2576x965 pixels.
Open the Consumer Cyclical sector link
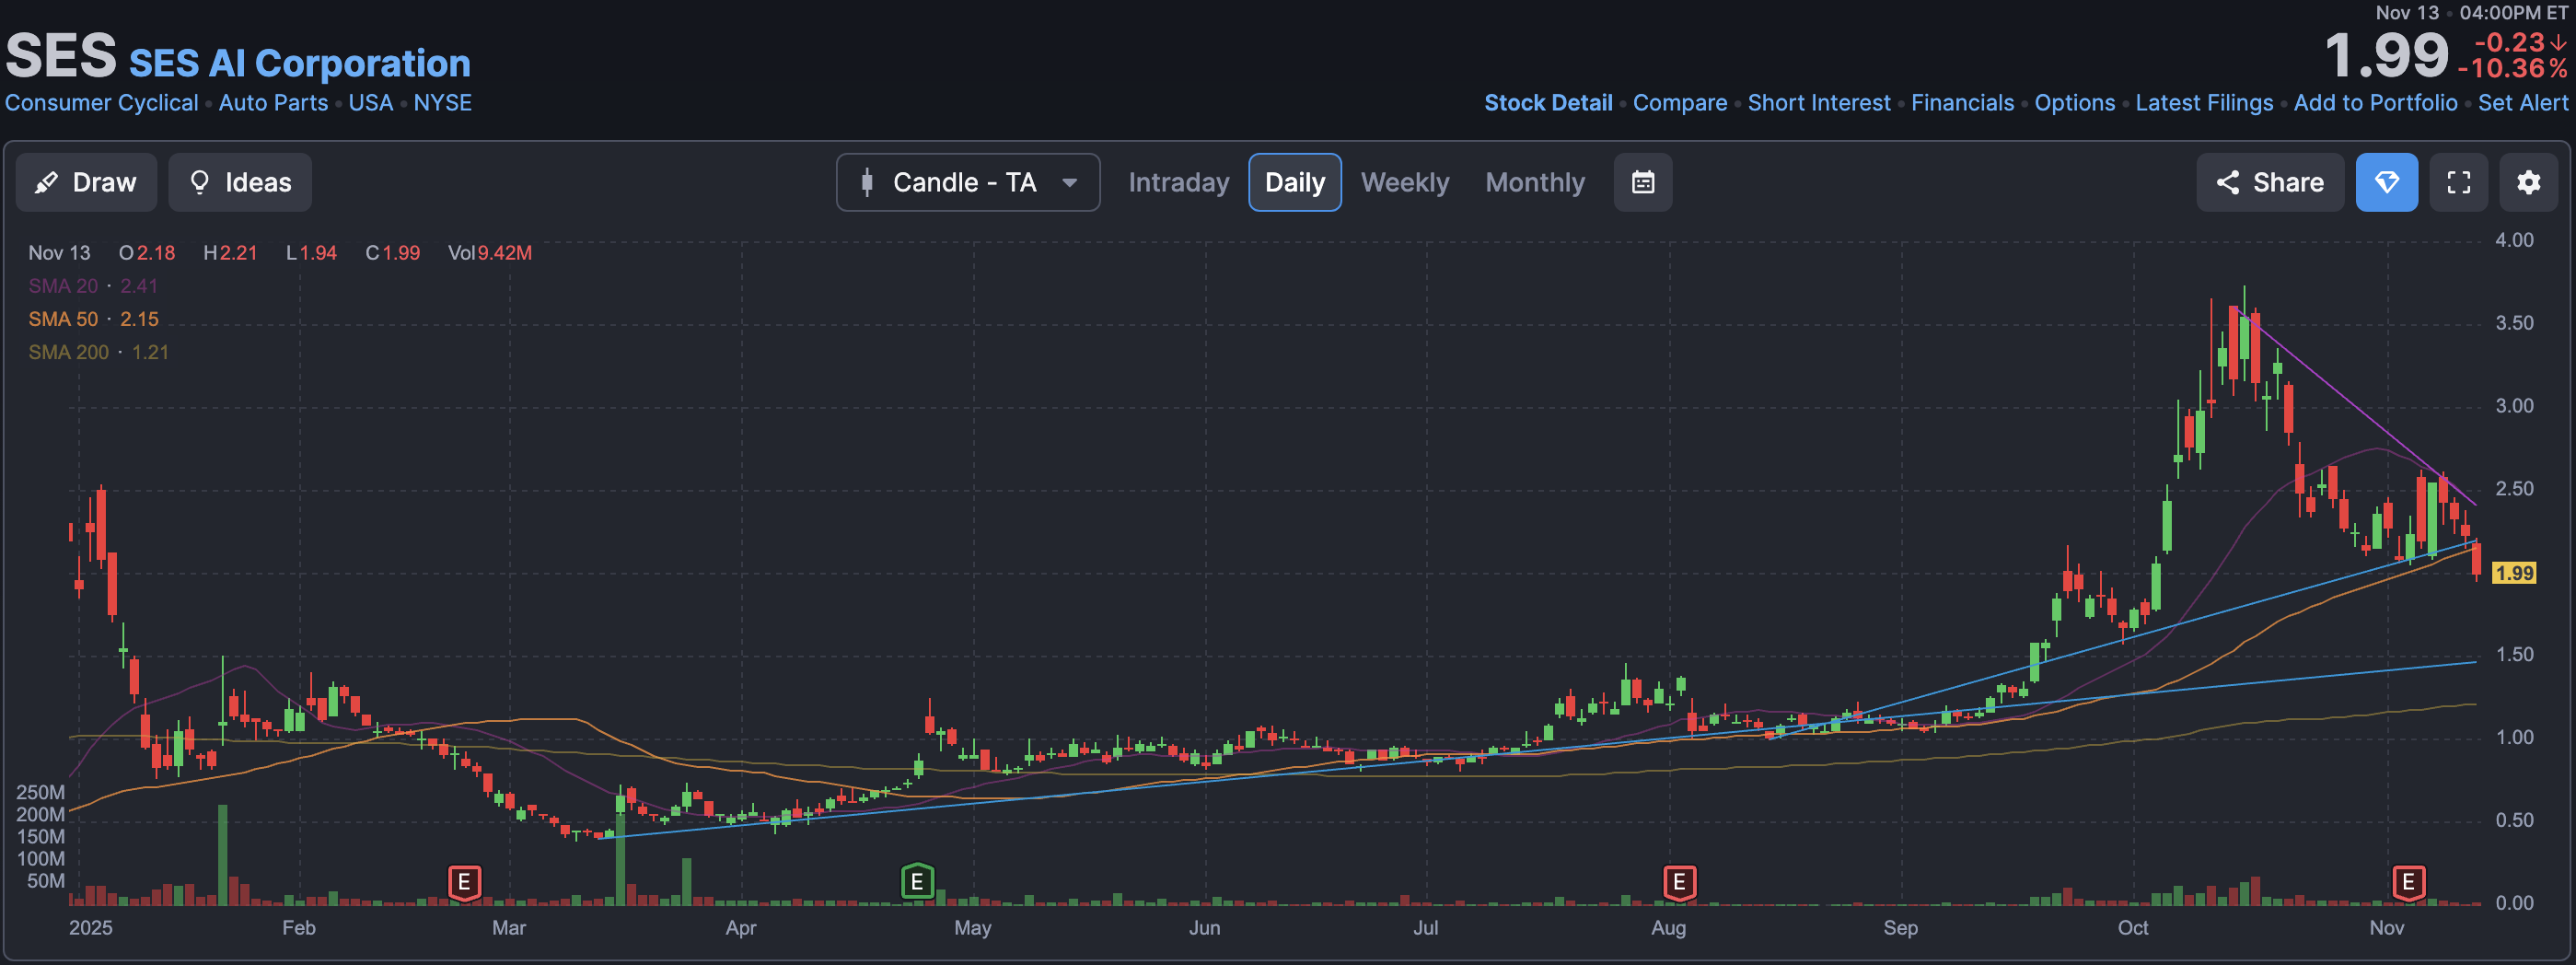click(x=101, y=103)
